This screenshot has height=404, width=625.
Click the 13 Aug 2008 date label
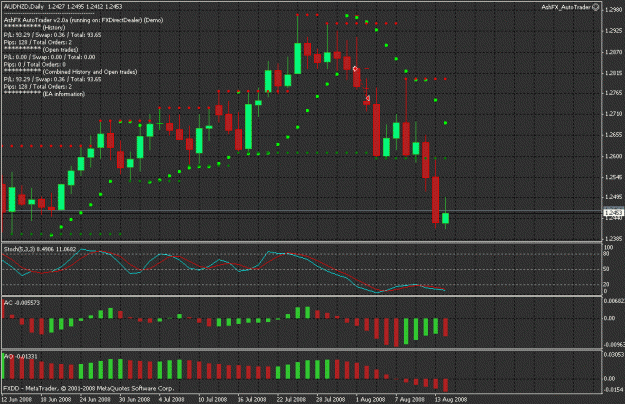click(451, 400)
